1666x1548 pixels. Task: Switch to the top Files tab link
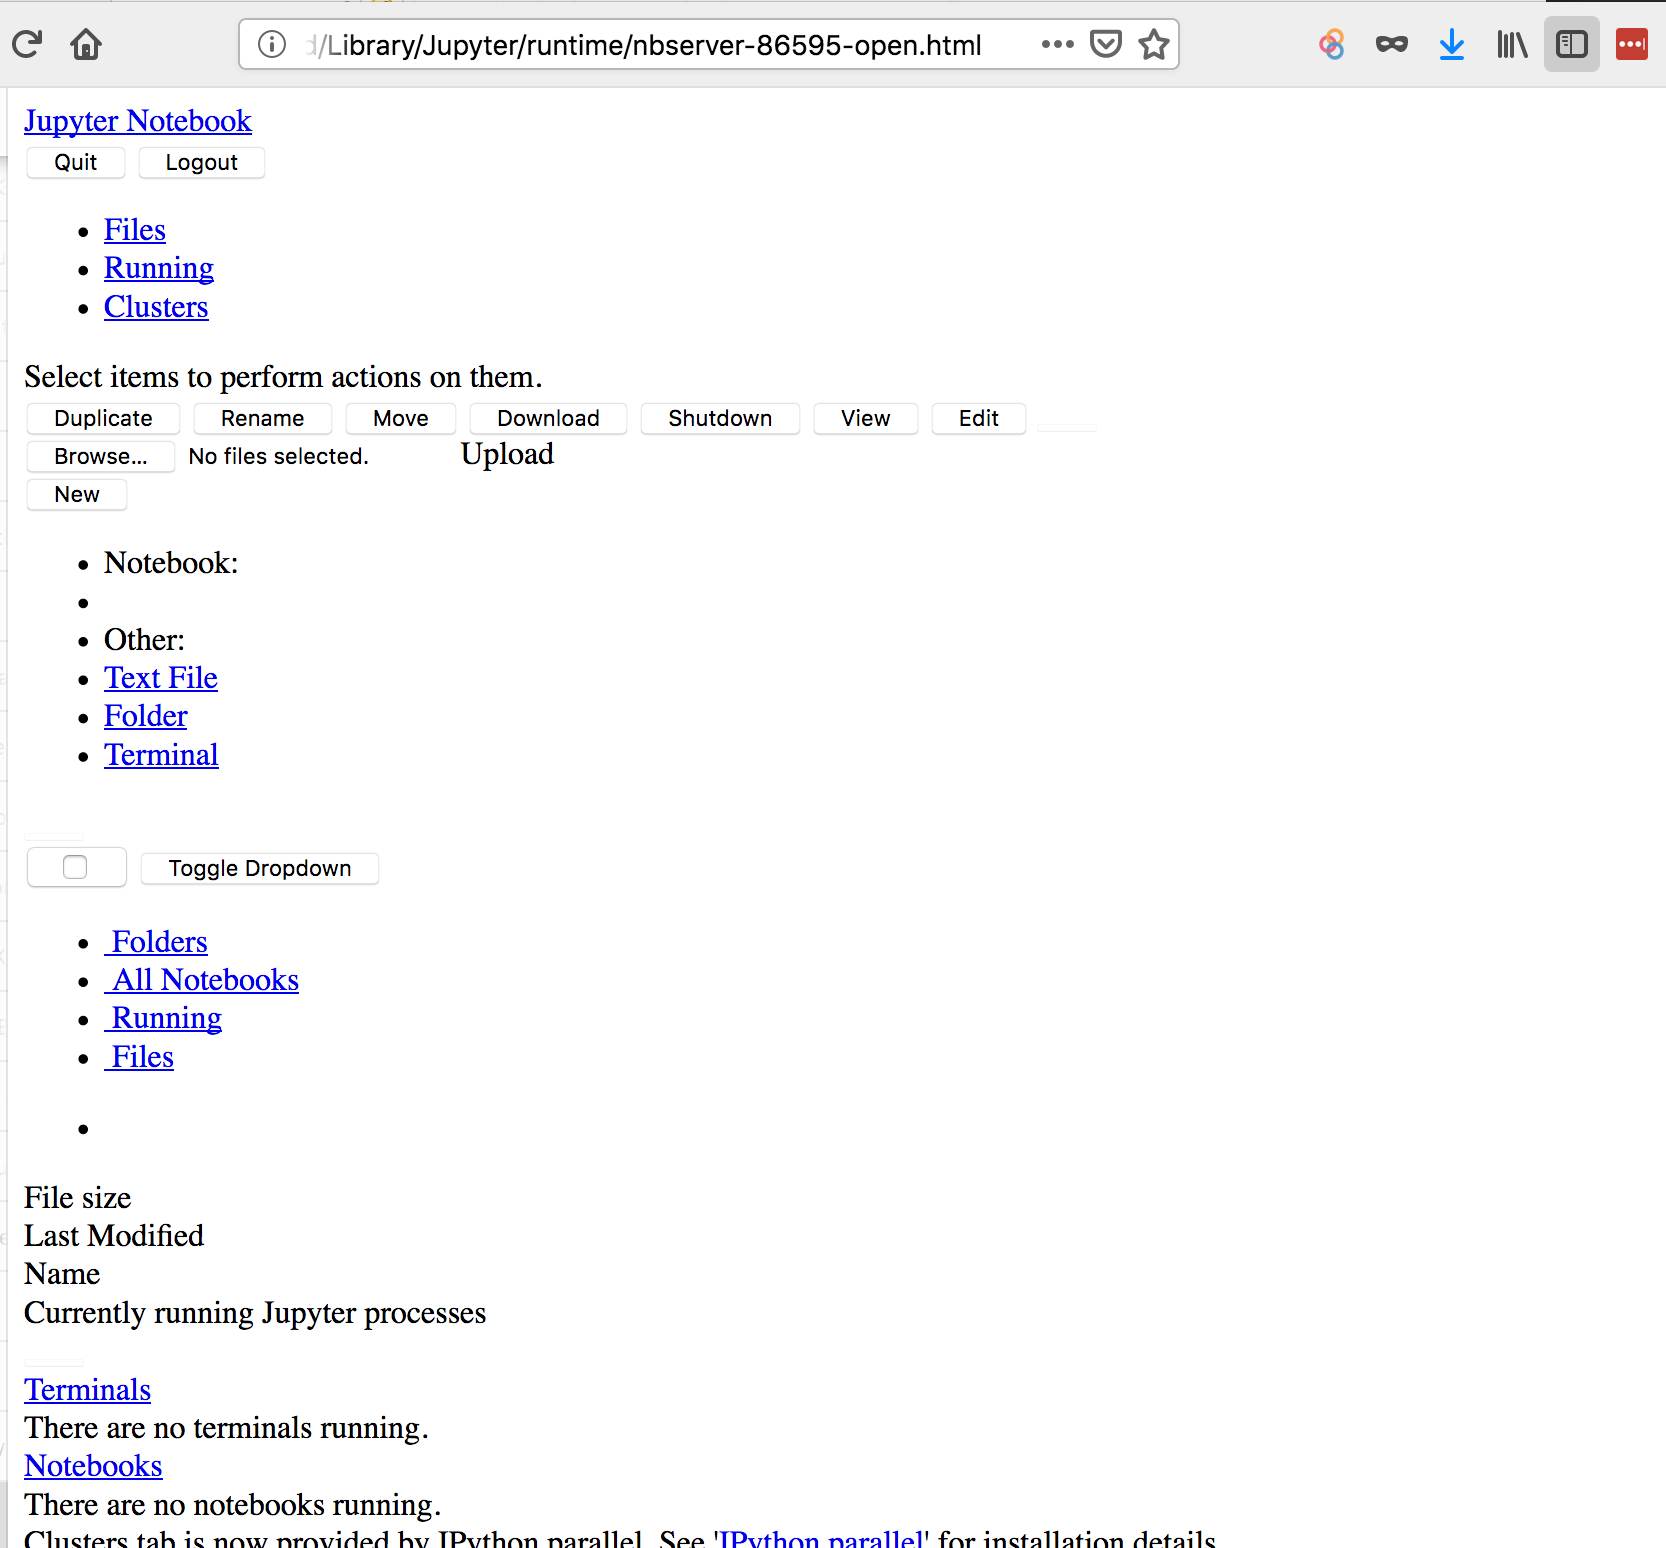click(135, 230)
